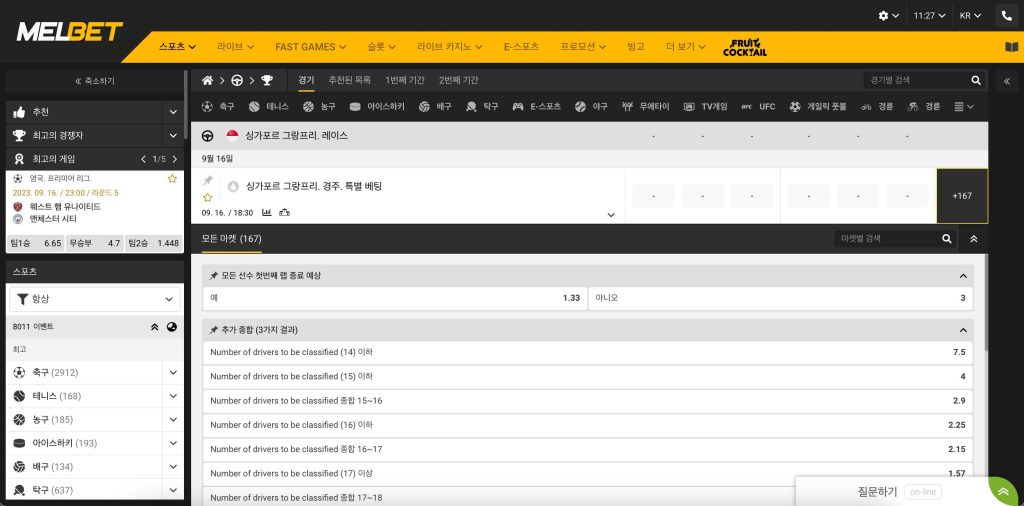Select UFC sport filter
The image size is (1024, 506).
tap(758, 106)
